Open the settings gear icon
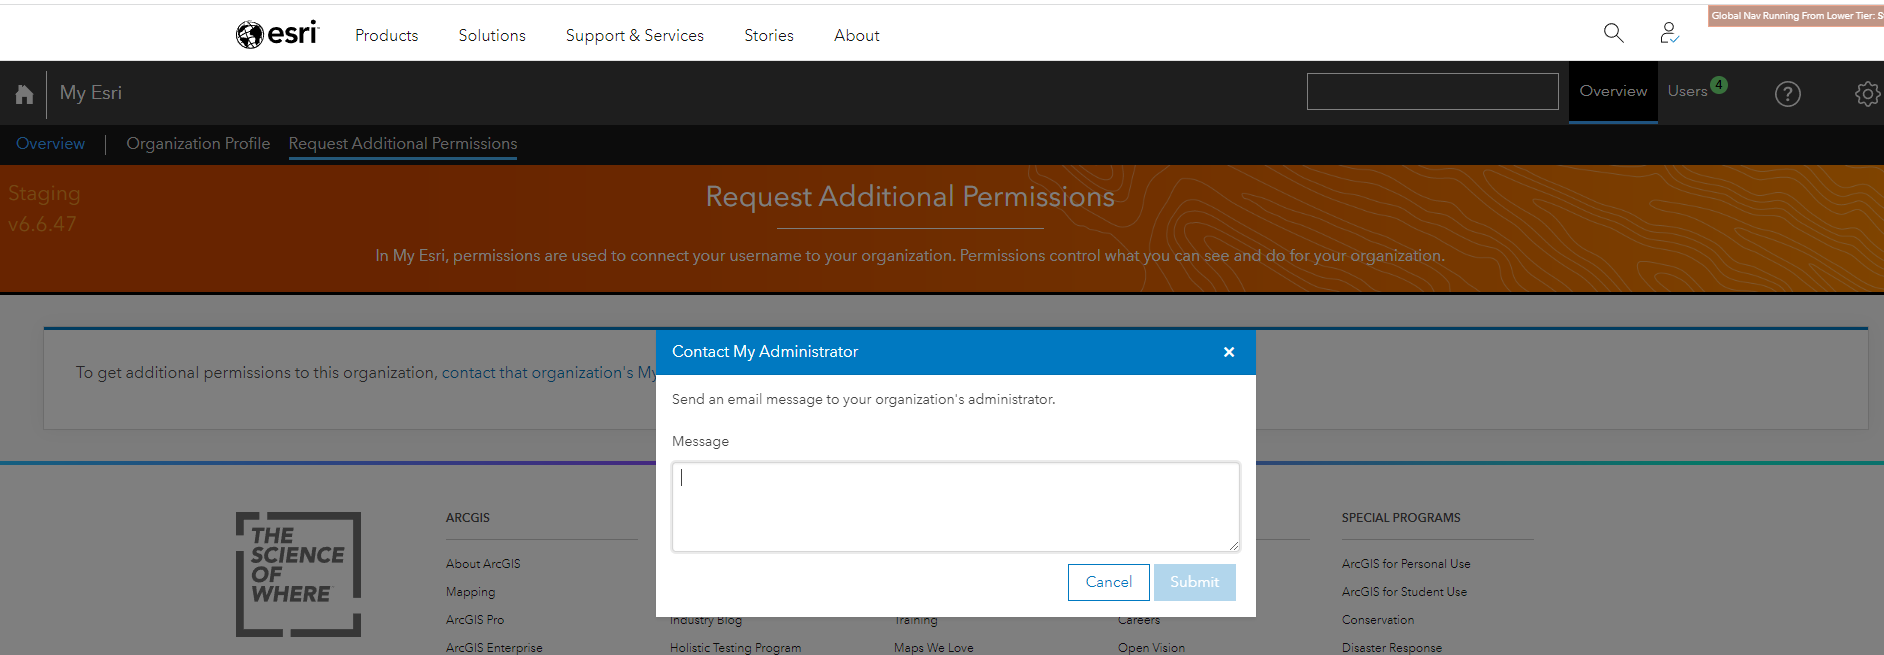Viewport: 1884px width, 655px height. 1867,94
